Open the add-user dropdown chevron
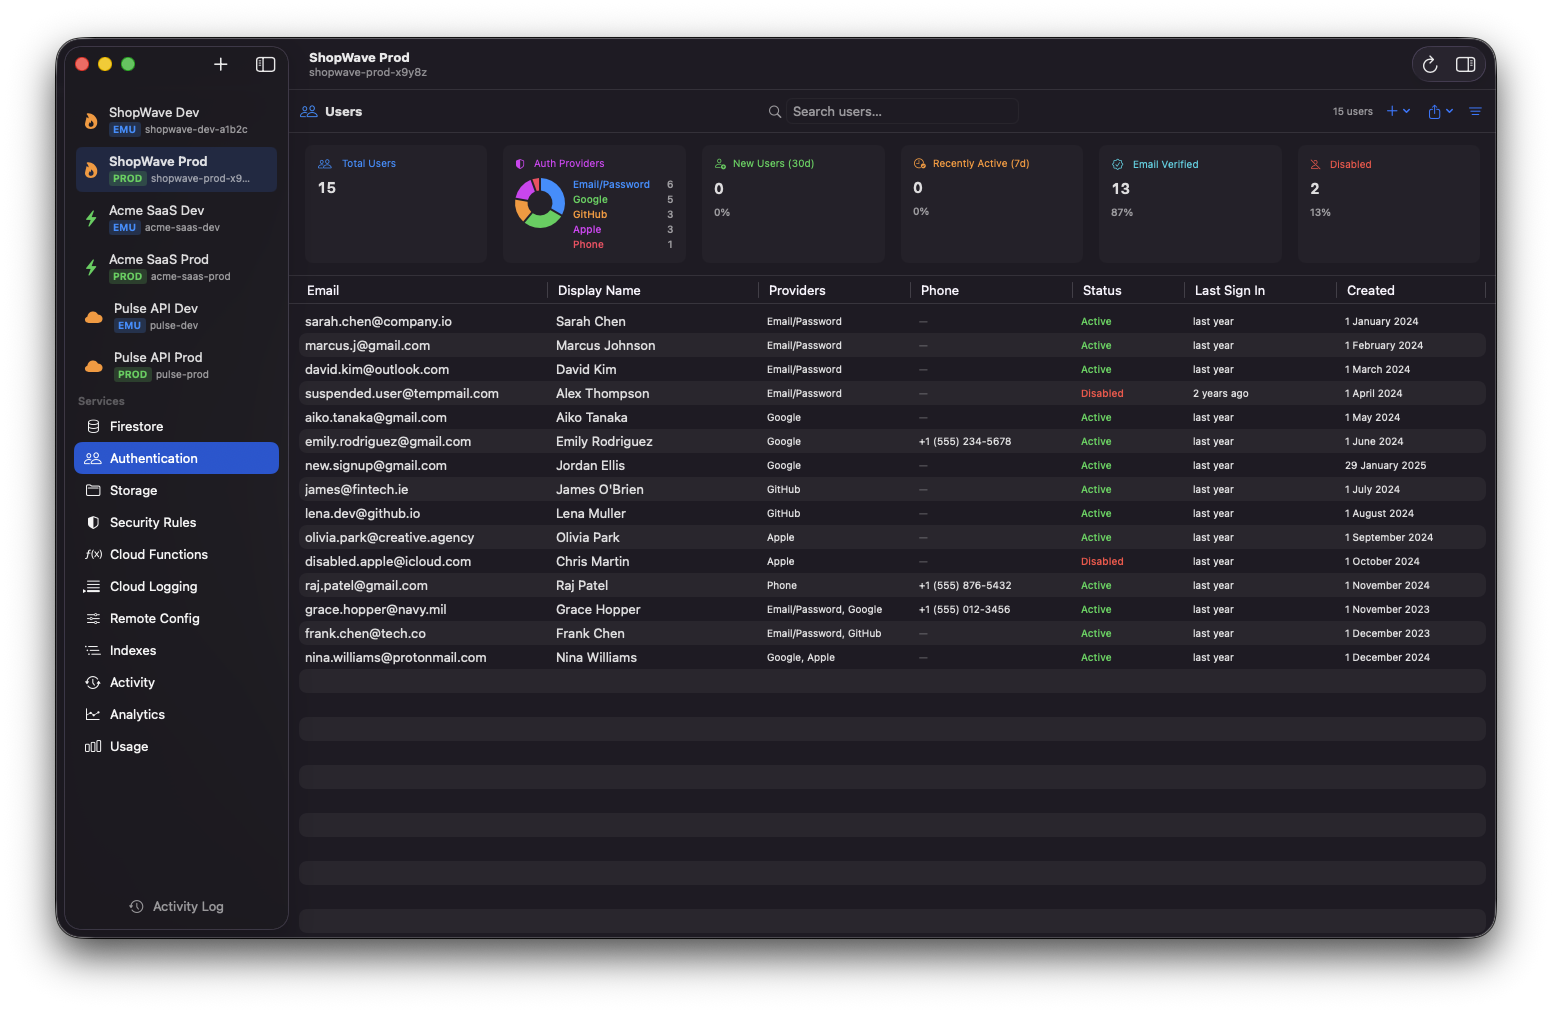 pyautogui.click(x=1405, y=111)
